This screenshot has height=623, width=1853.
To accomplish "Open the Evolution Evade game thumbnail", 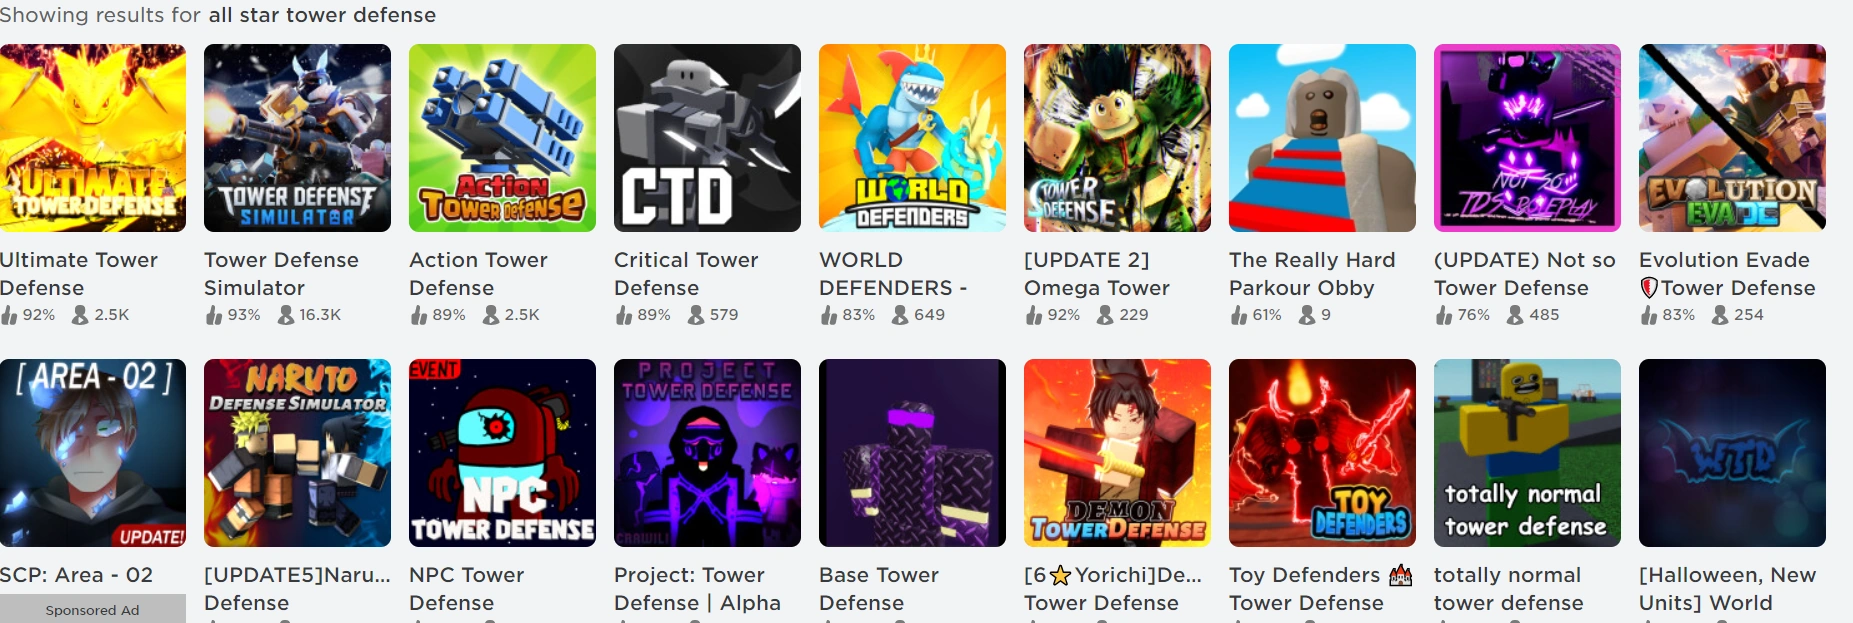I will pyautogui.click(x=1732, y=138).
